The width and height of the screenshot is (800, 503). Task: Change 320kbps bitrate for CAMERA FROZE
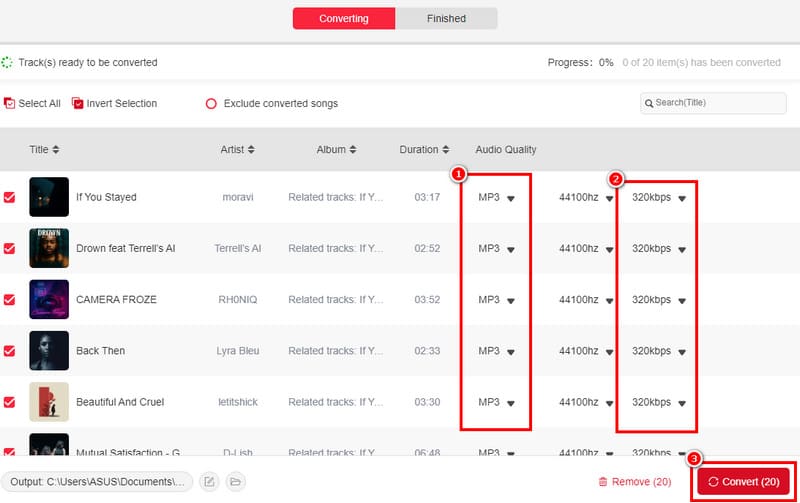tap(659, 299)
